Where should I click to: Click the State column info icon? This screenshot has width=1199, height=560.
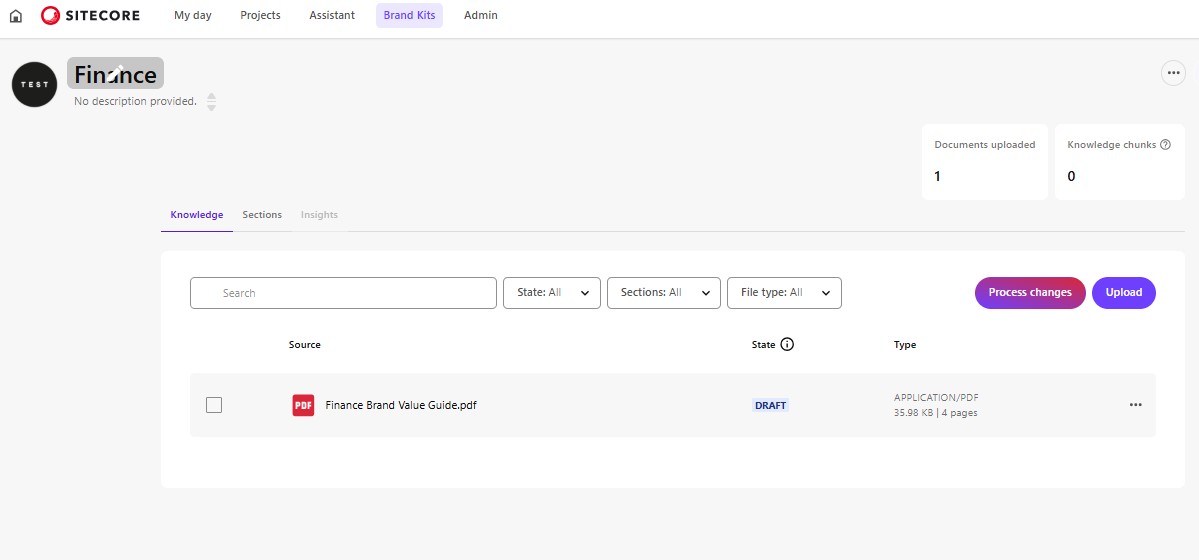pos(787,345)
